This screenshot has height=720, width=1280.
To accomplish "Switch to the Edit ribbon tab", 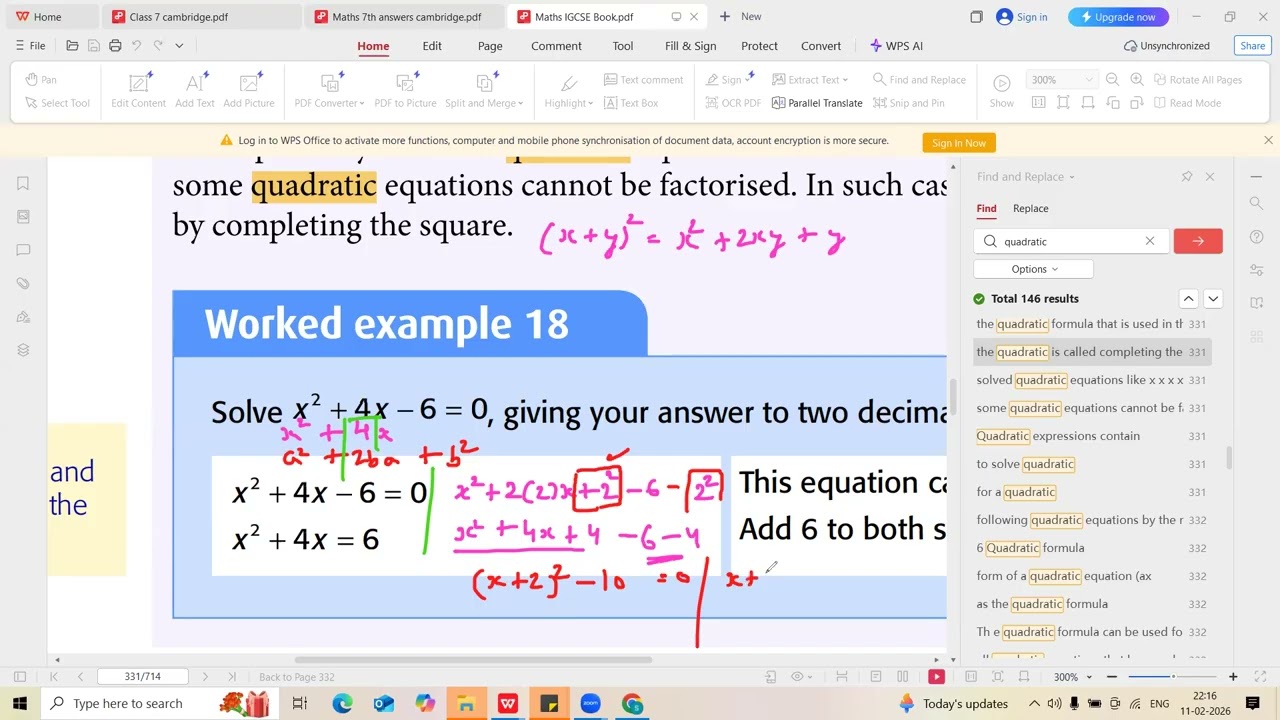I will point(432,46).
